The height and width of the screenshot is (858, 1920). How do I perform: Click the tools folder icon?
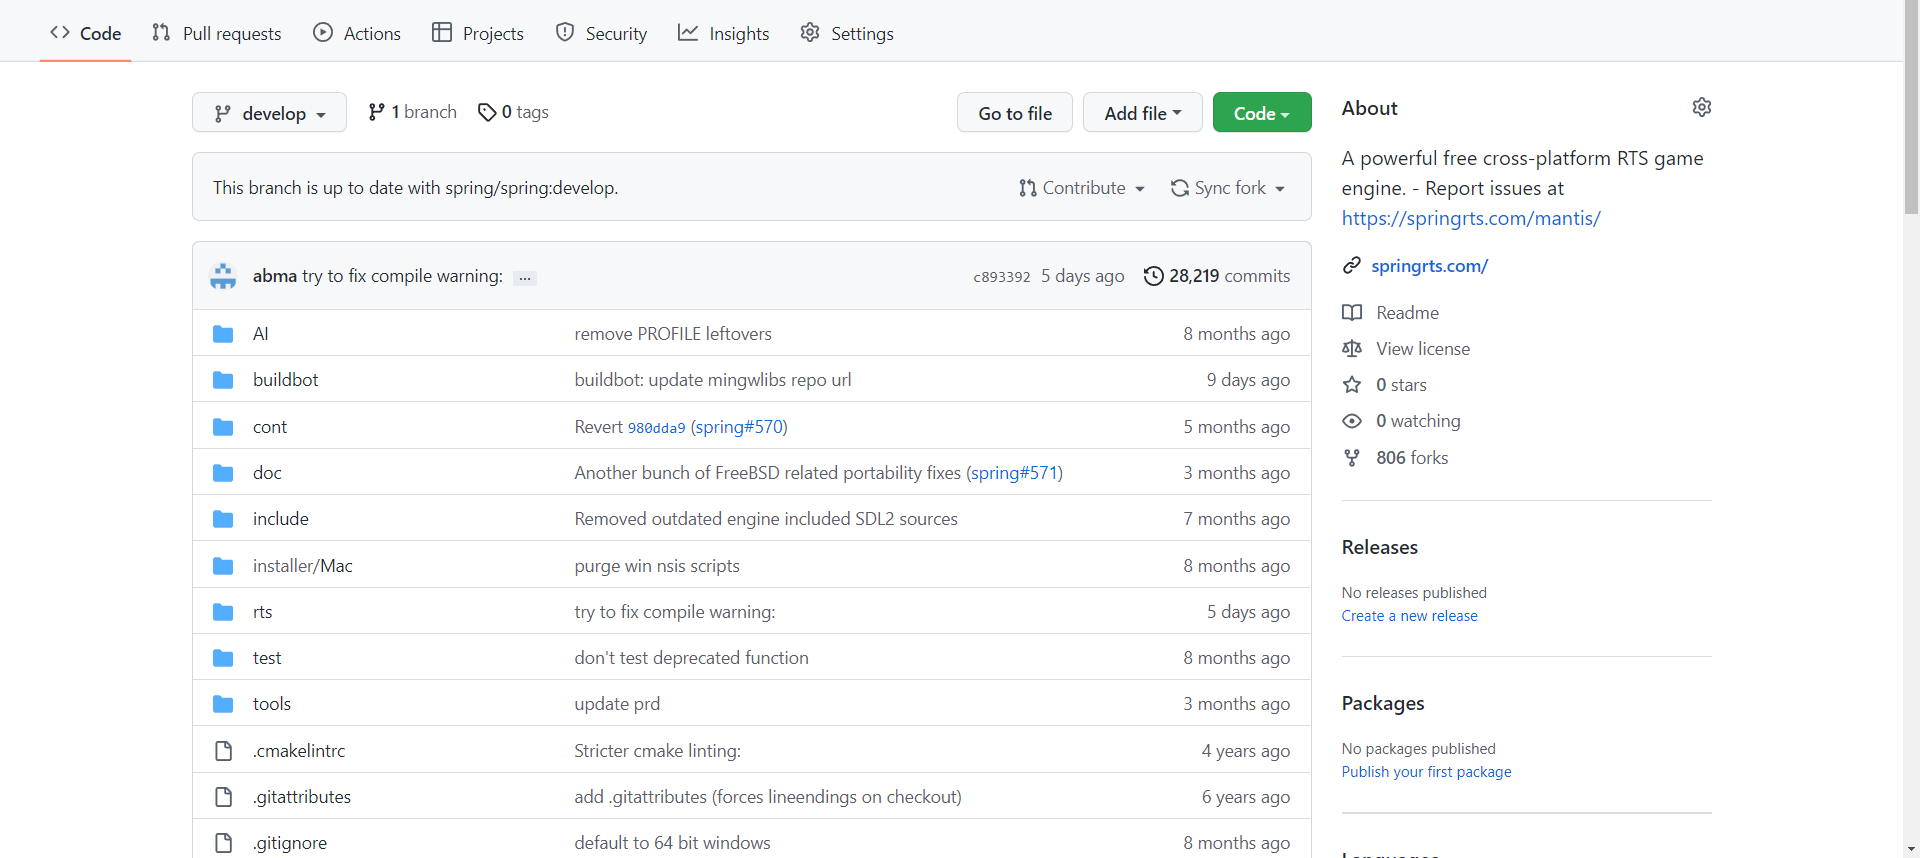223,704
